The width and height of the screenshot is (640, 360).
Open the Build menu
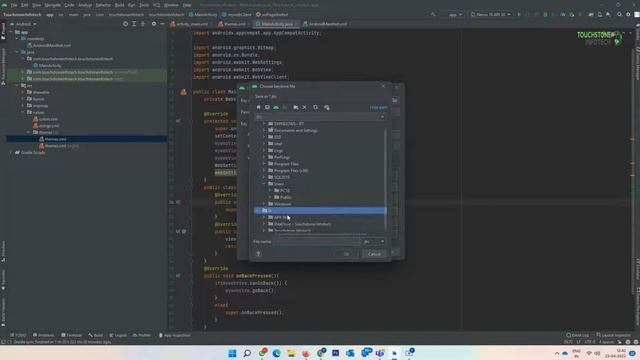(120, 5)
